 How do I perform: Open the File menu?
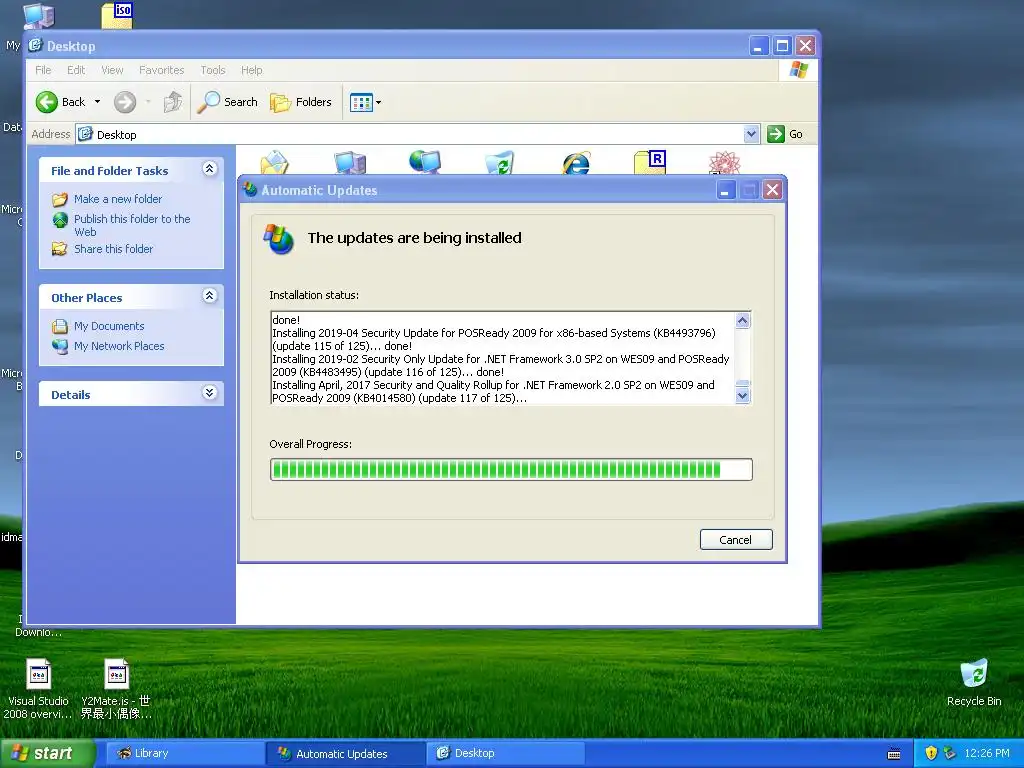tap(43, 70)
